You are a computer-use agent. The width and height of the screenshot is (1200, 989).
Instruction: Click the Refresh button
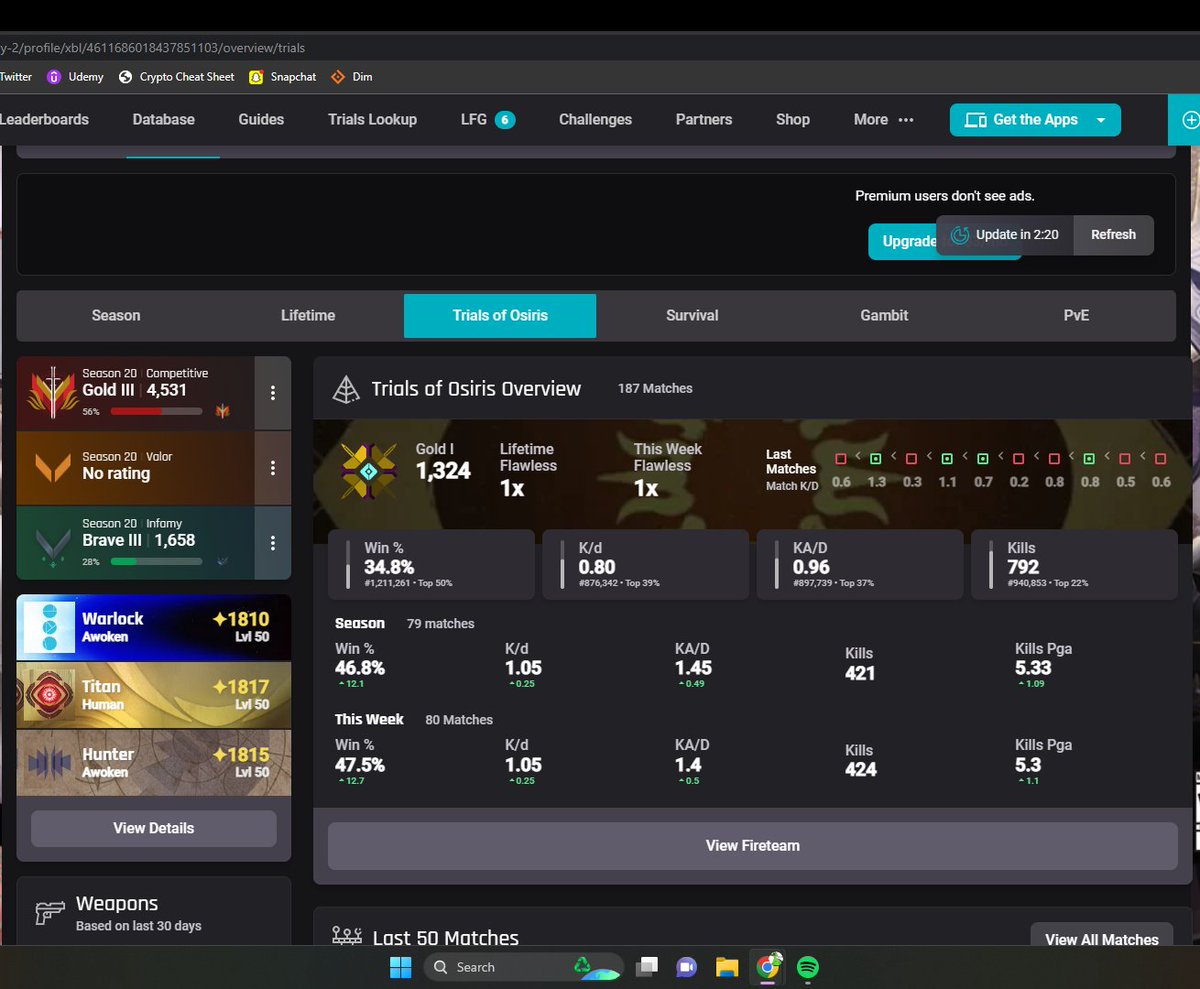1113,235
